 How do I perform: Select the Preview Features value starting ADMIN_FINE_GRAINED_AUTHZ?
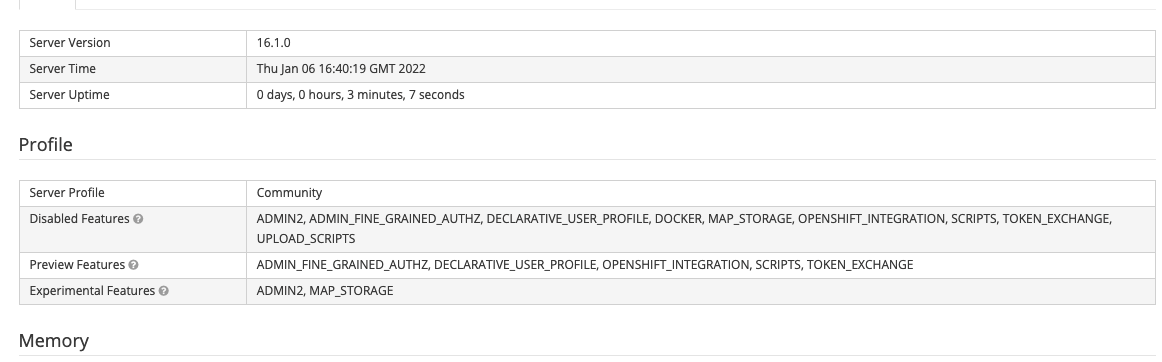coord(585,265)
